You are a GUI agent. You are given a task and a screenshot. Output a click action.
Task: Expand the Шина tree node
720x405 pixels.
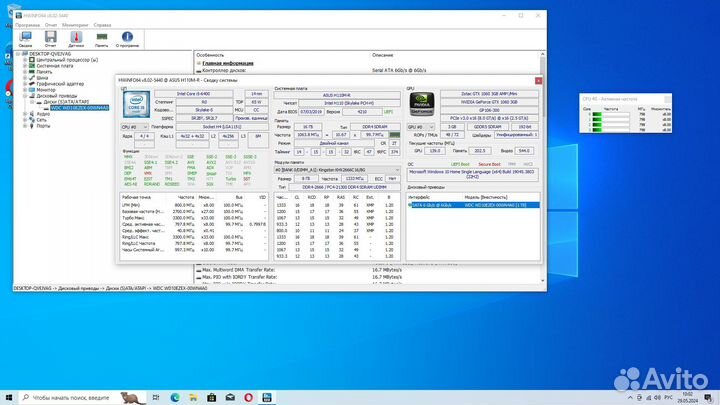click(25, 78)
